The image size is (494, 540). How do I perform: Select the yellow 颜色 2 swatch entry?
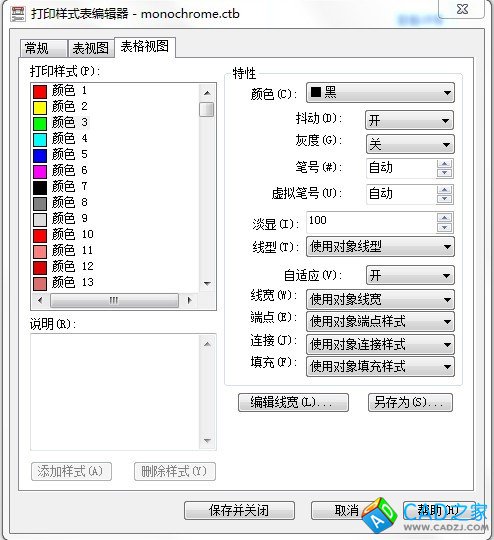(x=60, y=107)
